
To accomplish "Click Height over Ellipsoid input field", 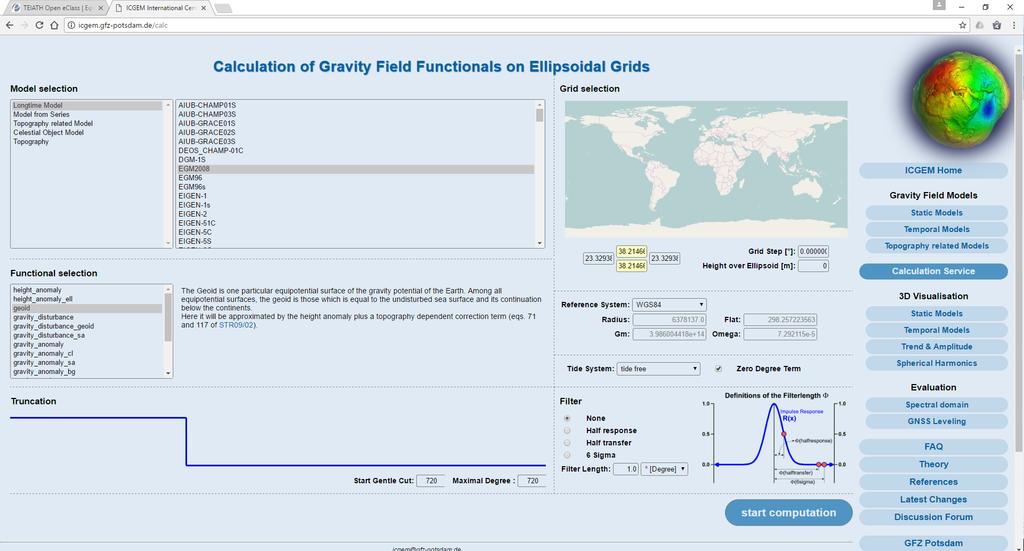I will [x=813, y=266].
